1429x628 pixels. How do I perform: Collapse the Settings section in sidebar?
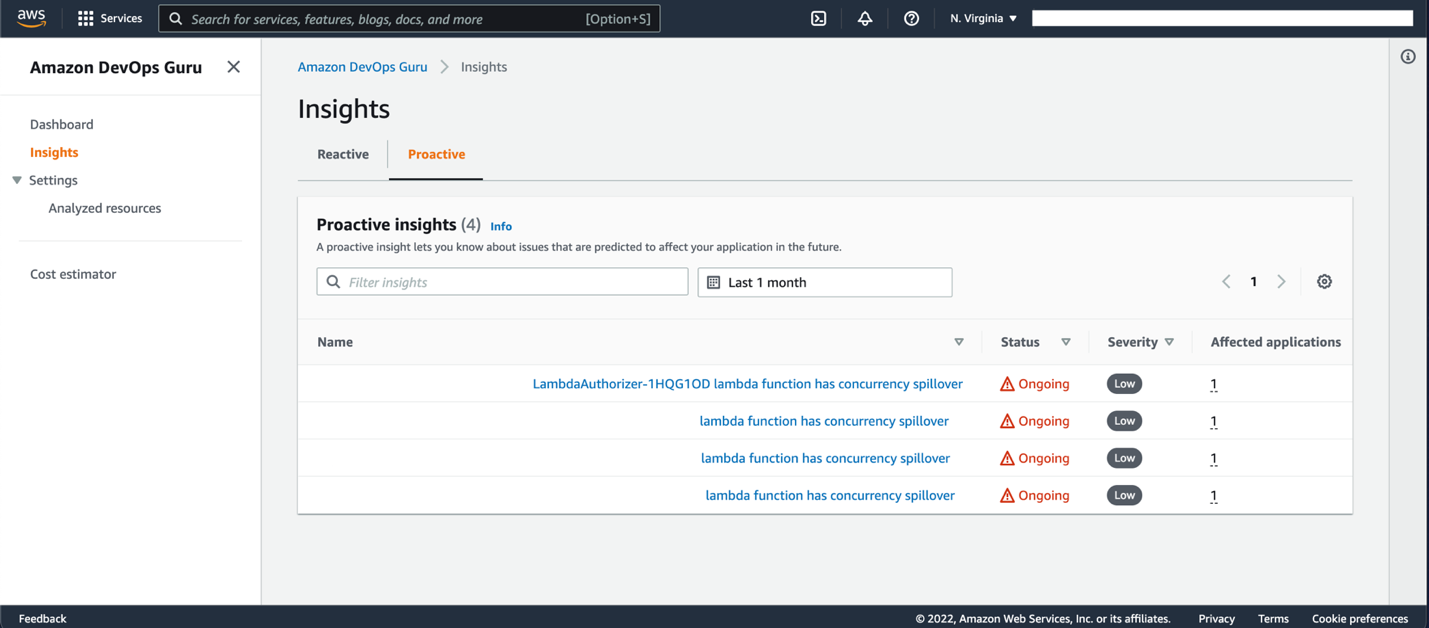point(16,180)
